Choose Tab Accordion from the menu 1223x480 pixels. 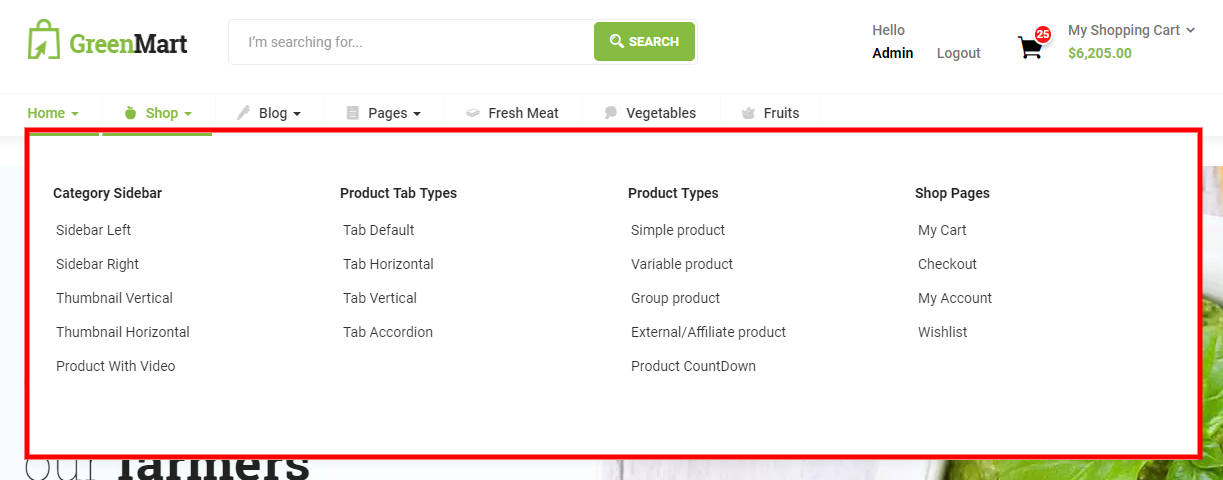coord(388,332)
